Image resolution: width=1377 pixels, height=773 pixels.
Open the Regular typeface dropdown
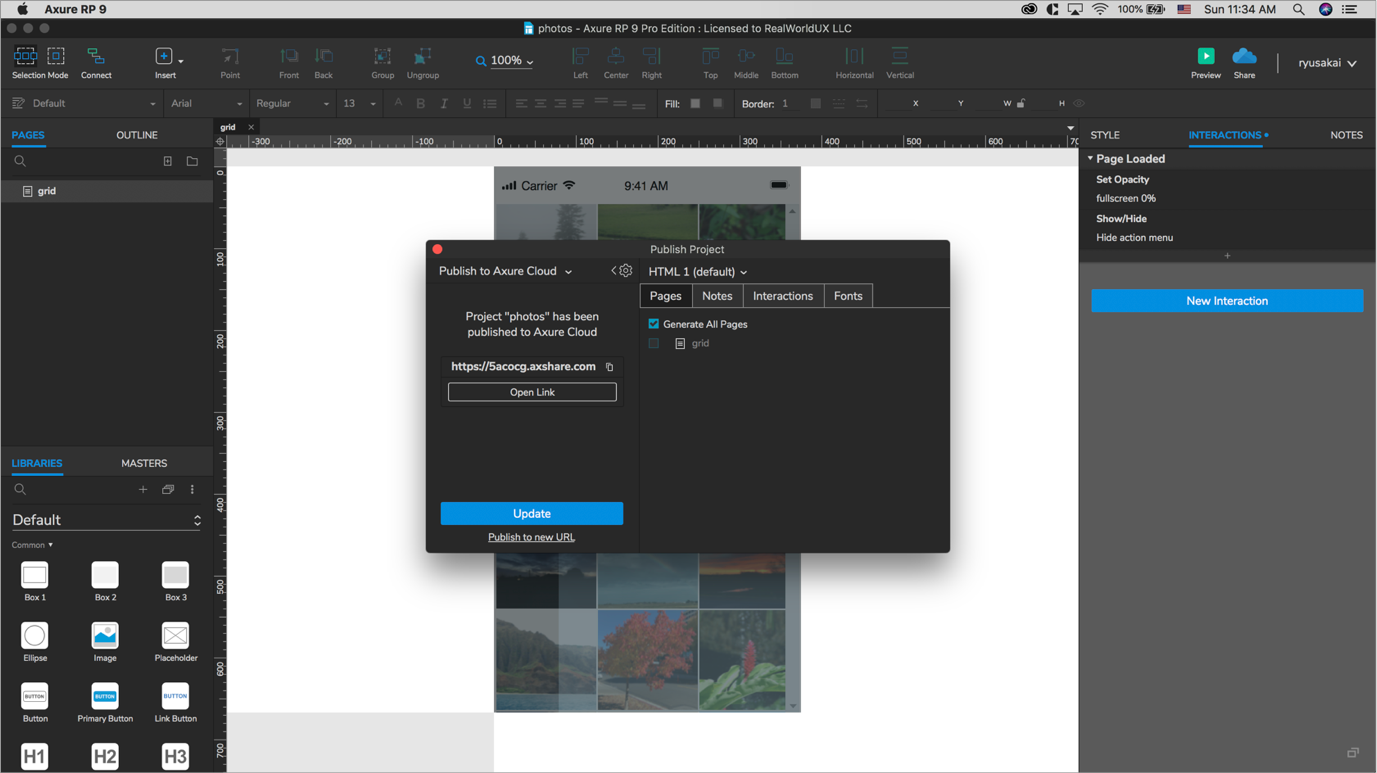tap(292, 104)
